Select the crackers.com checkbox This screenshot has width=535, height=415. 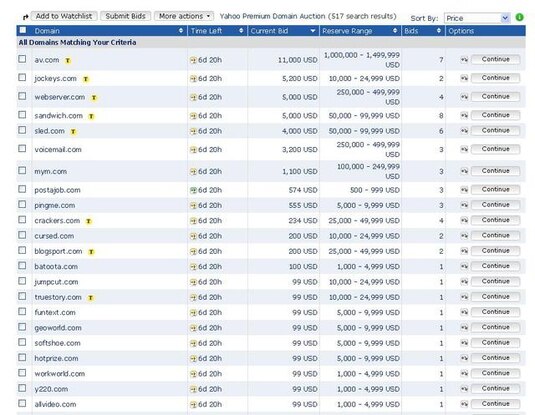(22, 220)
